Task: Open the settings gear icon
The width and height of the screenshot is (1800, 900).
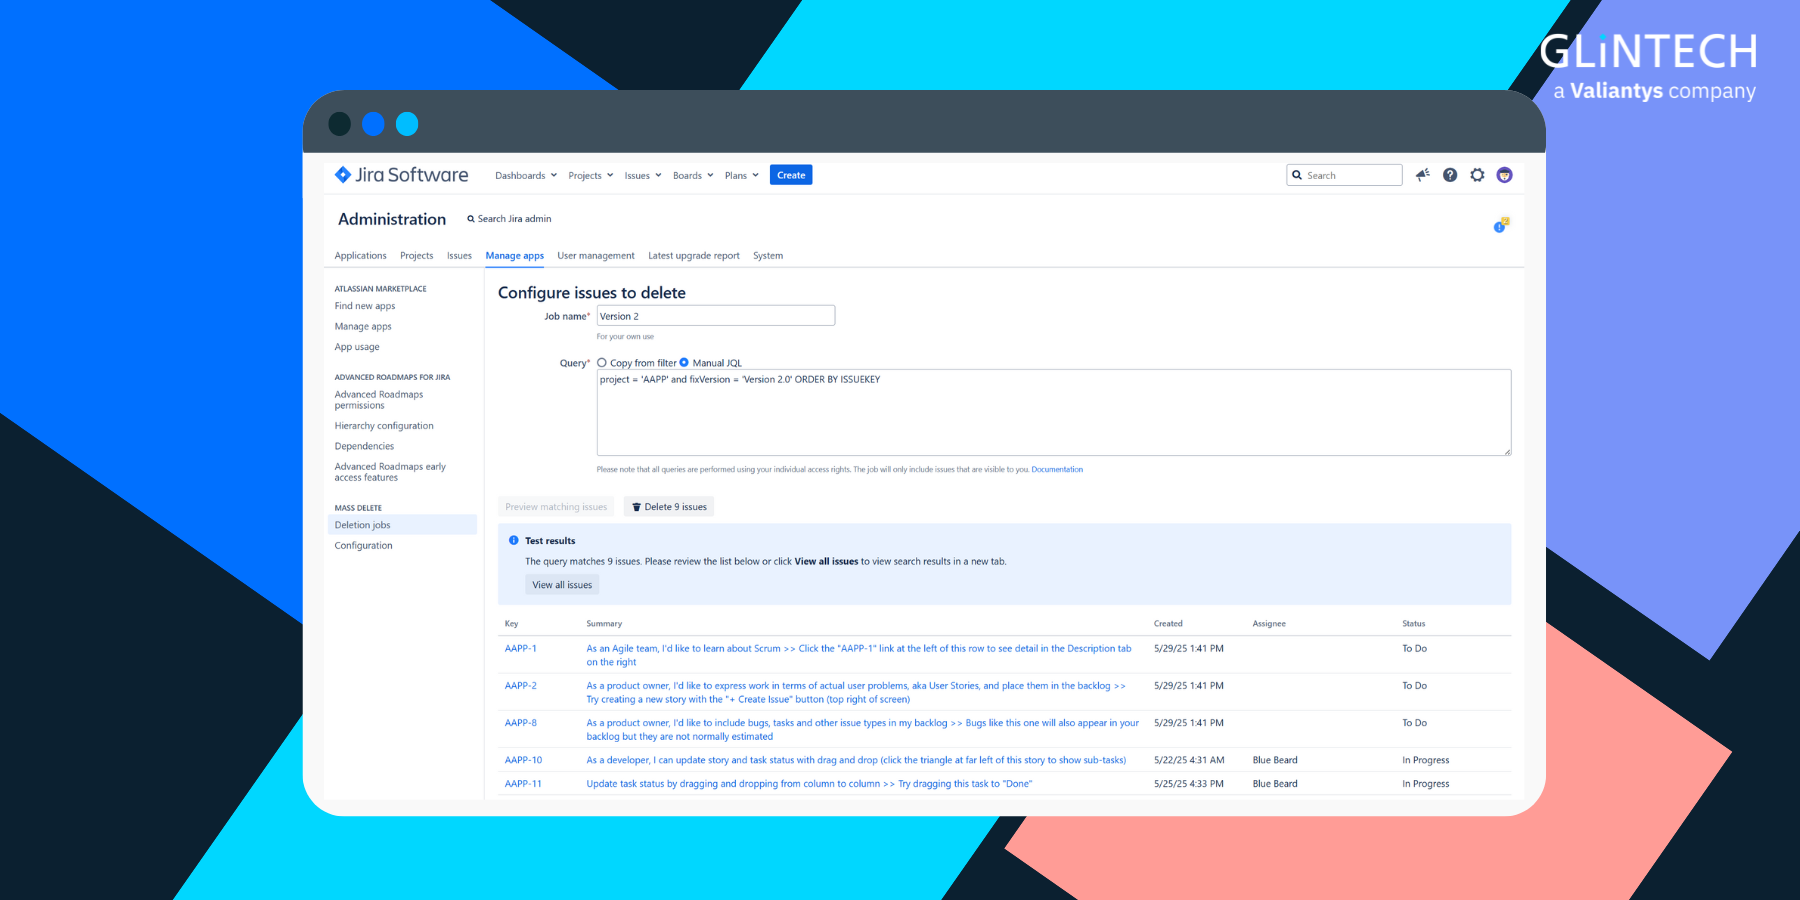Action: 1477,175
